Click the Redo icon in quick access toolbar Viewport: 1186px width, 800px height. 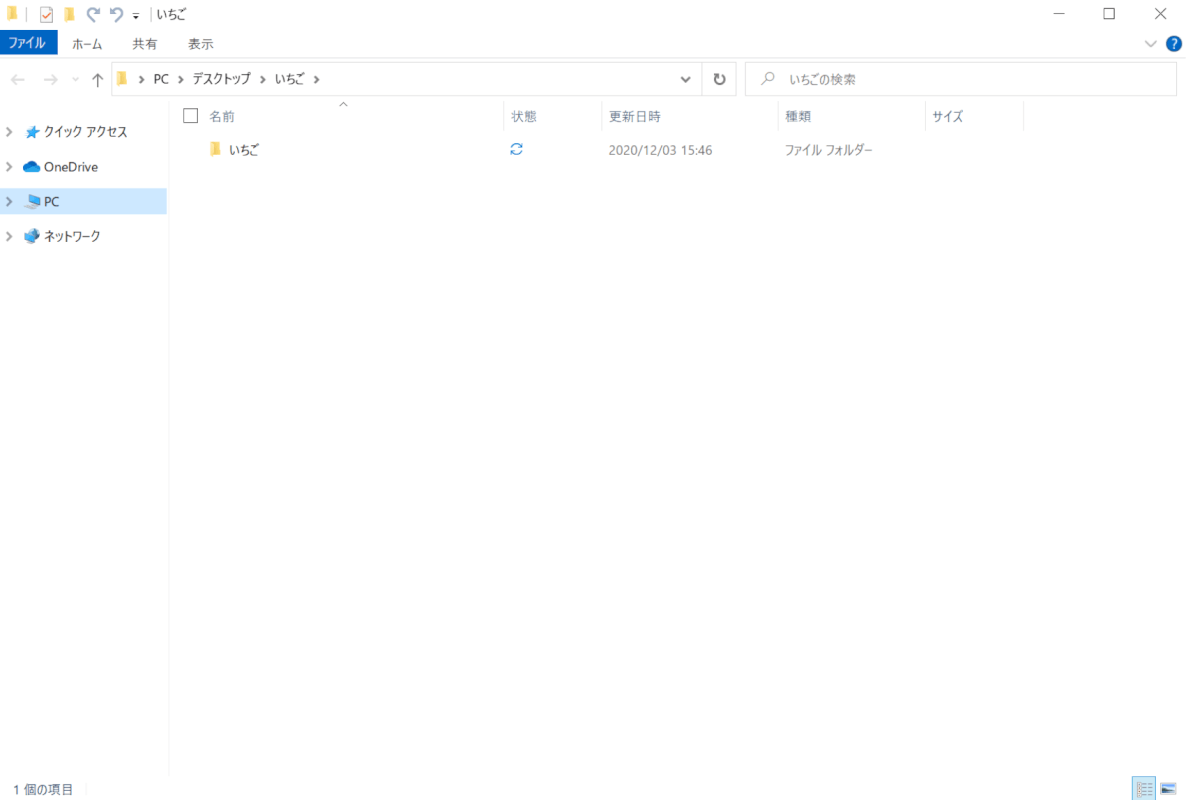click(x=93, y=14)
